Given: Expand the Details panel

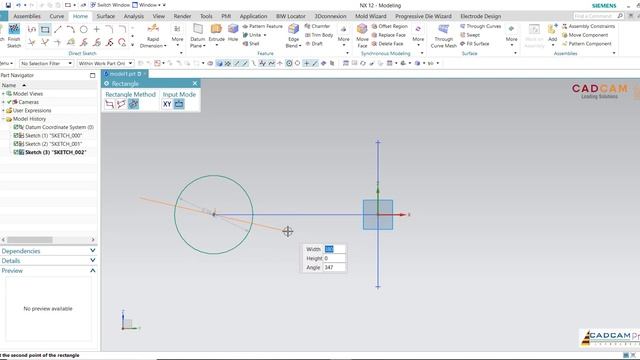Looking at the screenshot, I should (x=93, y=260).
